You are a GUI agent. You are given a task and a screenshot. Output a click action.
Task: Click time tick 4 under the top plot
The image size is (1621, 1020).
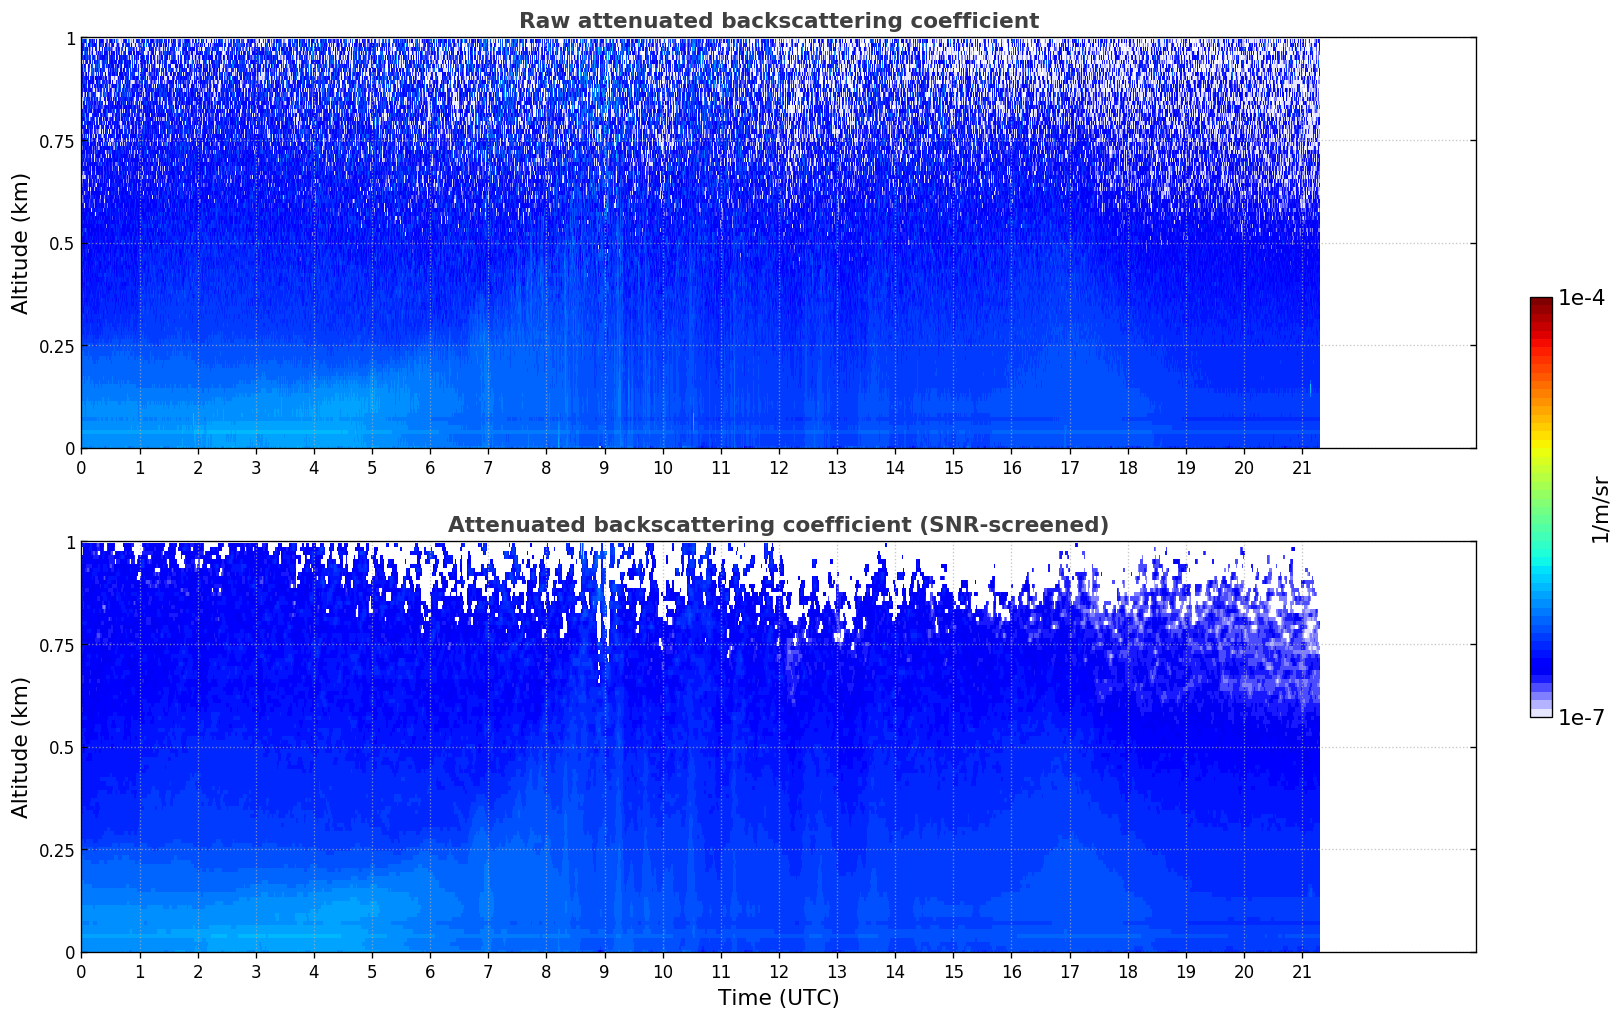click(314, 467)
